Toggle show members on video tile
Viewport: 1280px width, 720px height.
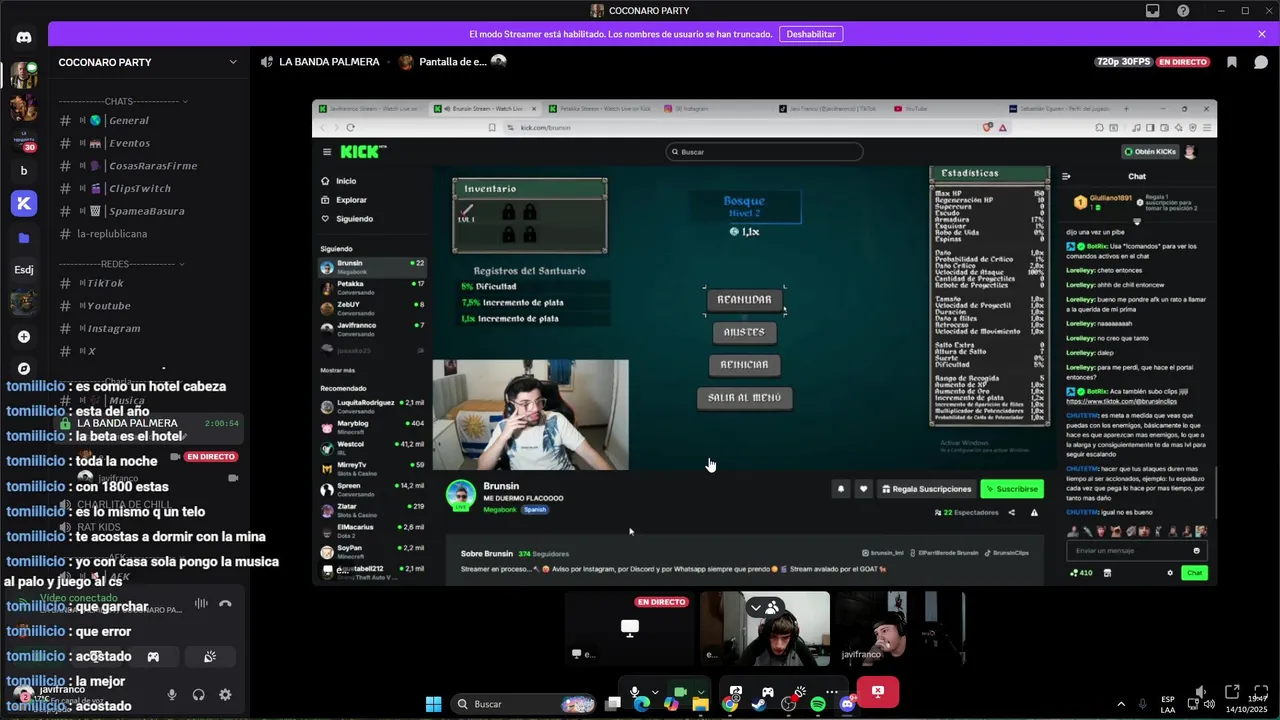(772, 607)
